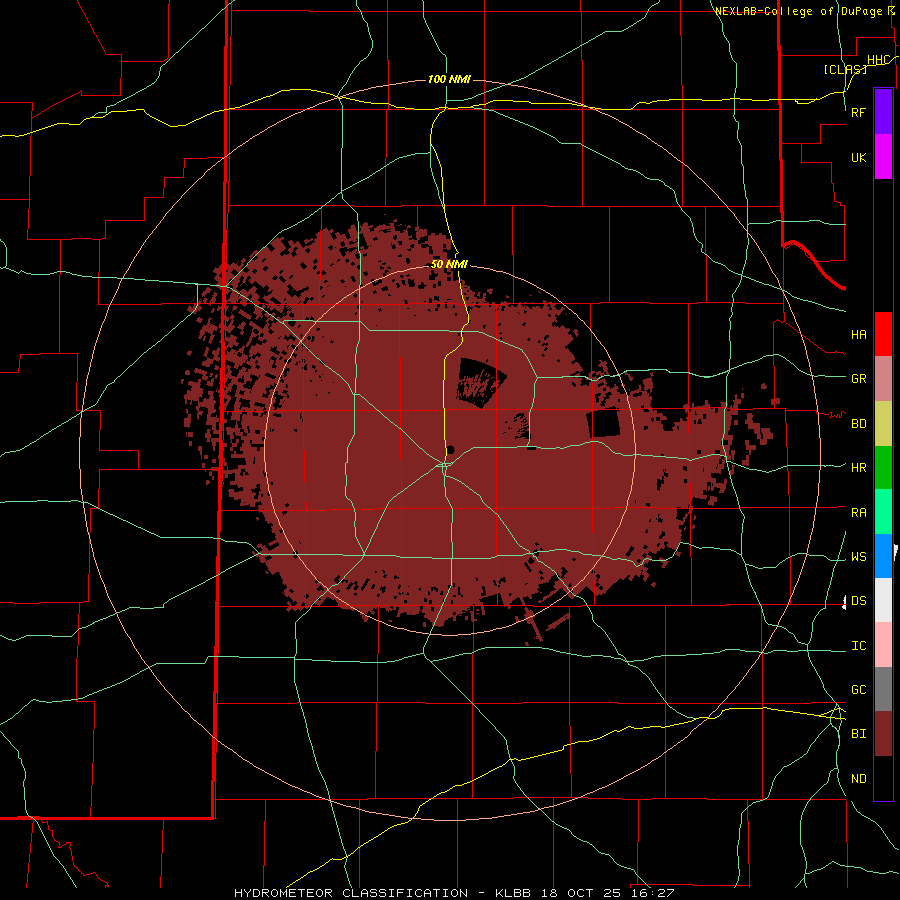Click the GC legend label
This screenshot has width=900, height=900.
[x=859, y=690]
